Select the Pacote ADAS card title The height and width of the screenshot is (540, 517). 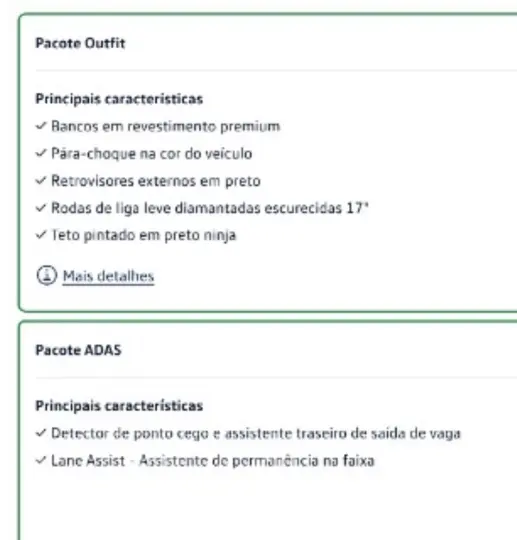78,350
